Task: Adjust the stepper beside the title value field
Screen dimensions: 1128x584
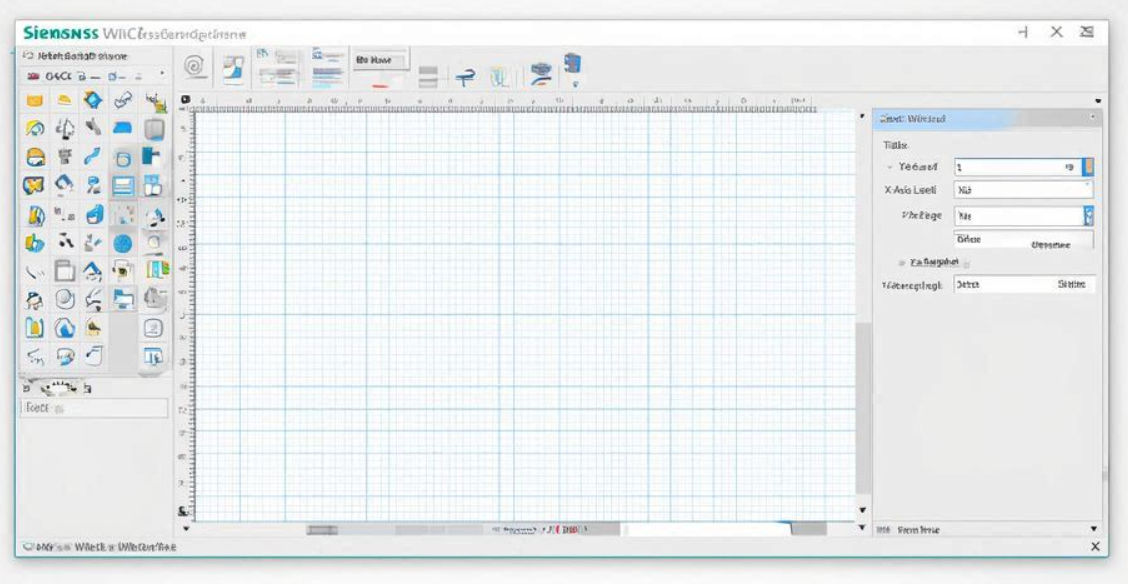Action: coord(1089,166)
